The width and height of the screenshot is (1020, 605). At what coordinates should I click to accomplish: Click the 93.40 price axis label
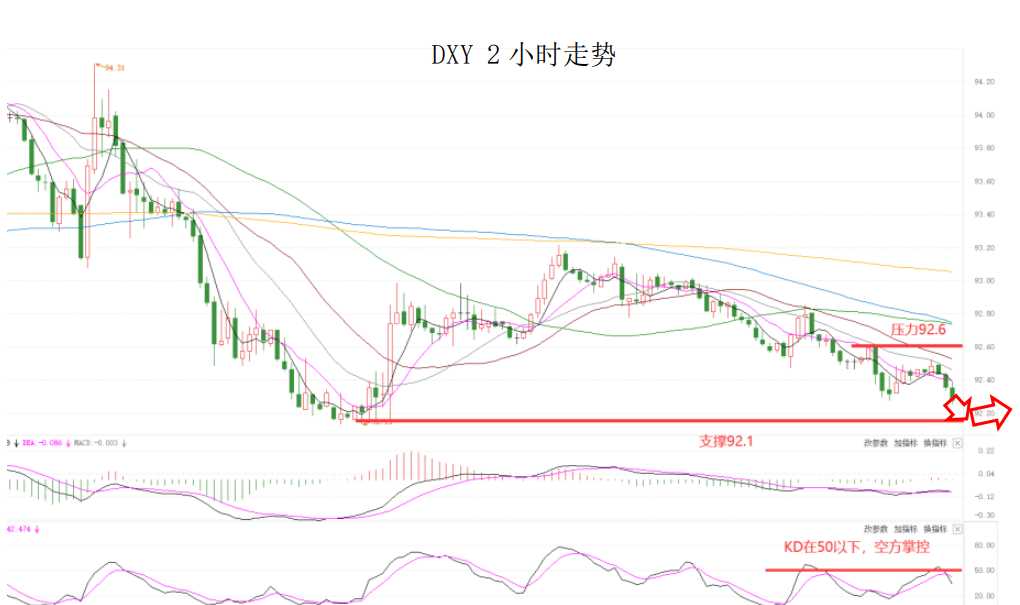tap(984, 215)
